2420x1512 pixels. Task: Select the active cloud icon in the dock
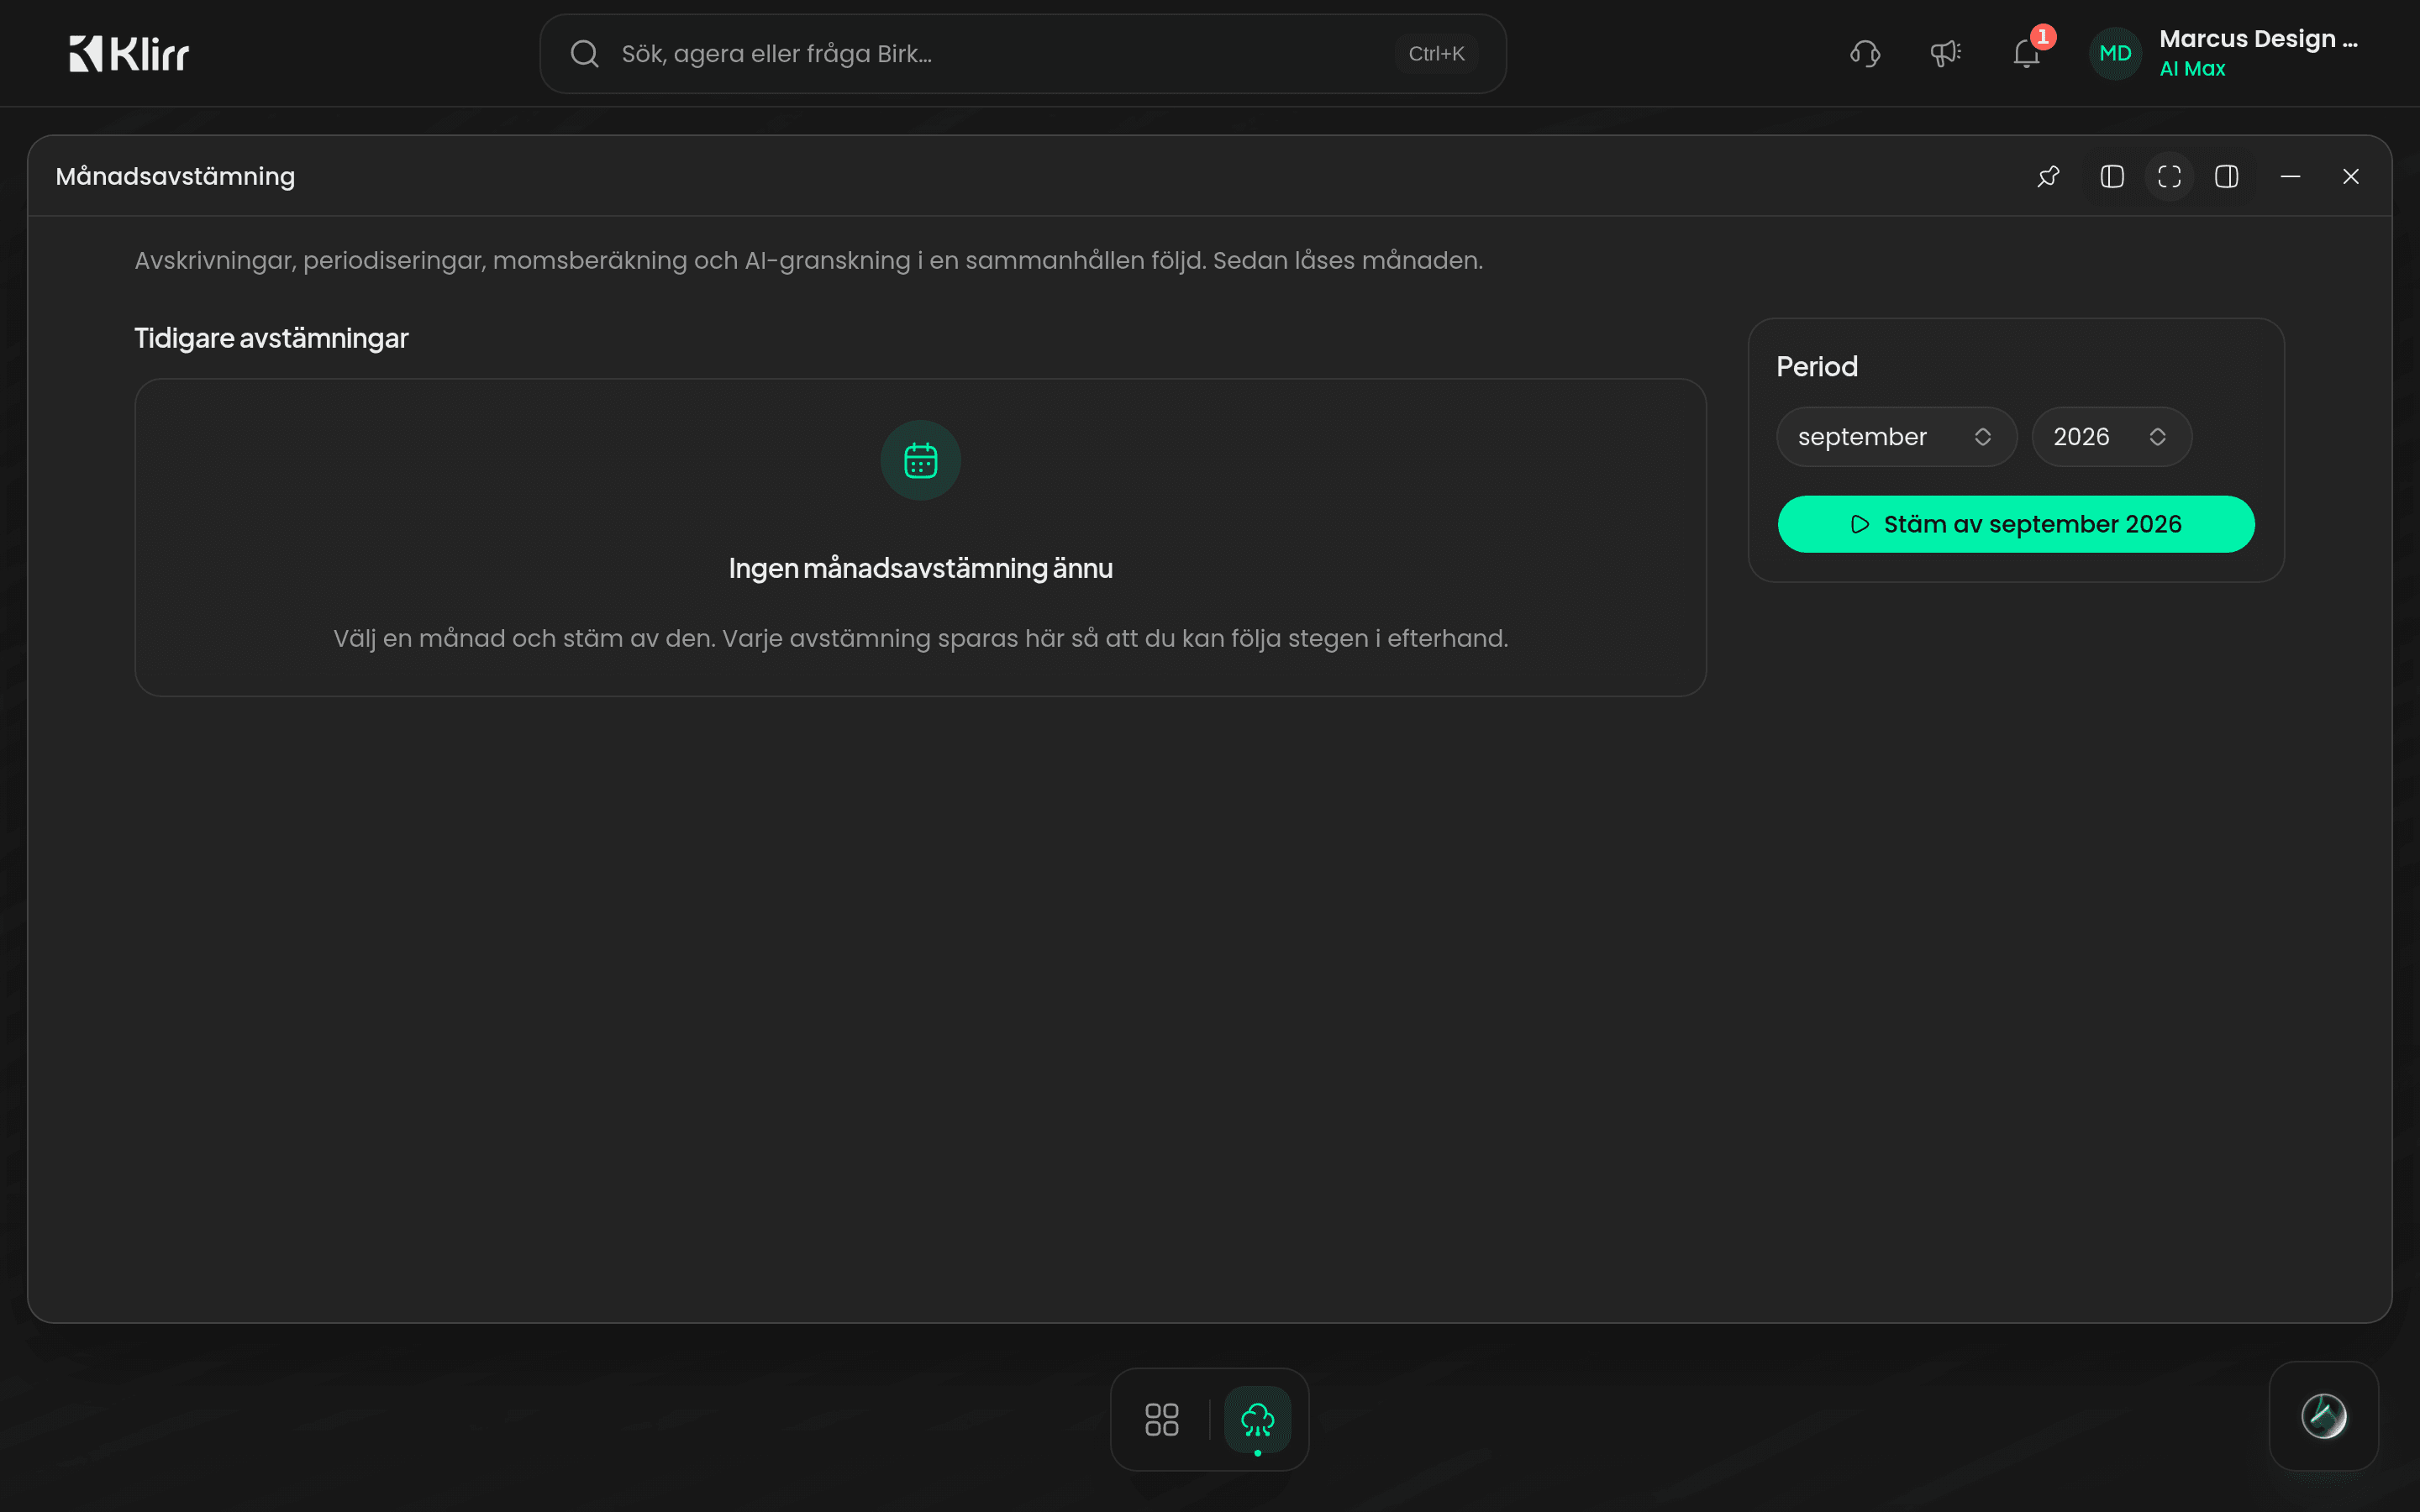[1258, 1419]
